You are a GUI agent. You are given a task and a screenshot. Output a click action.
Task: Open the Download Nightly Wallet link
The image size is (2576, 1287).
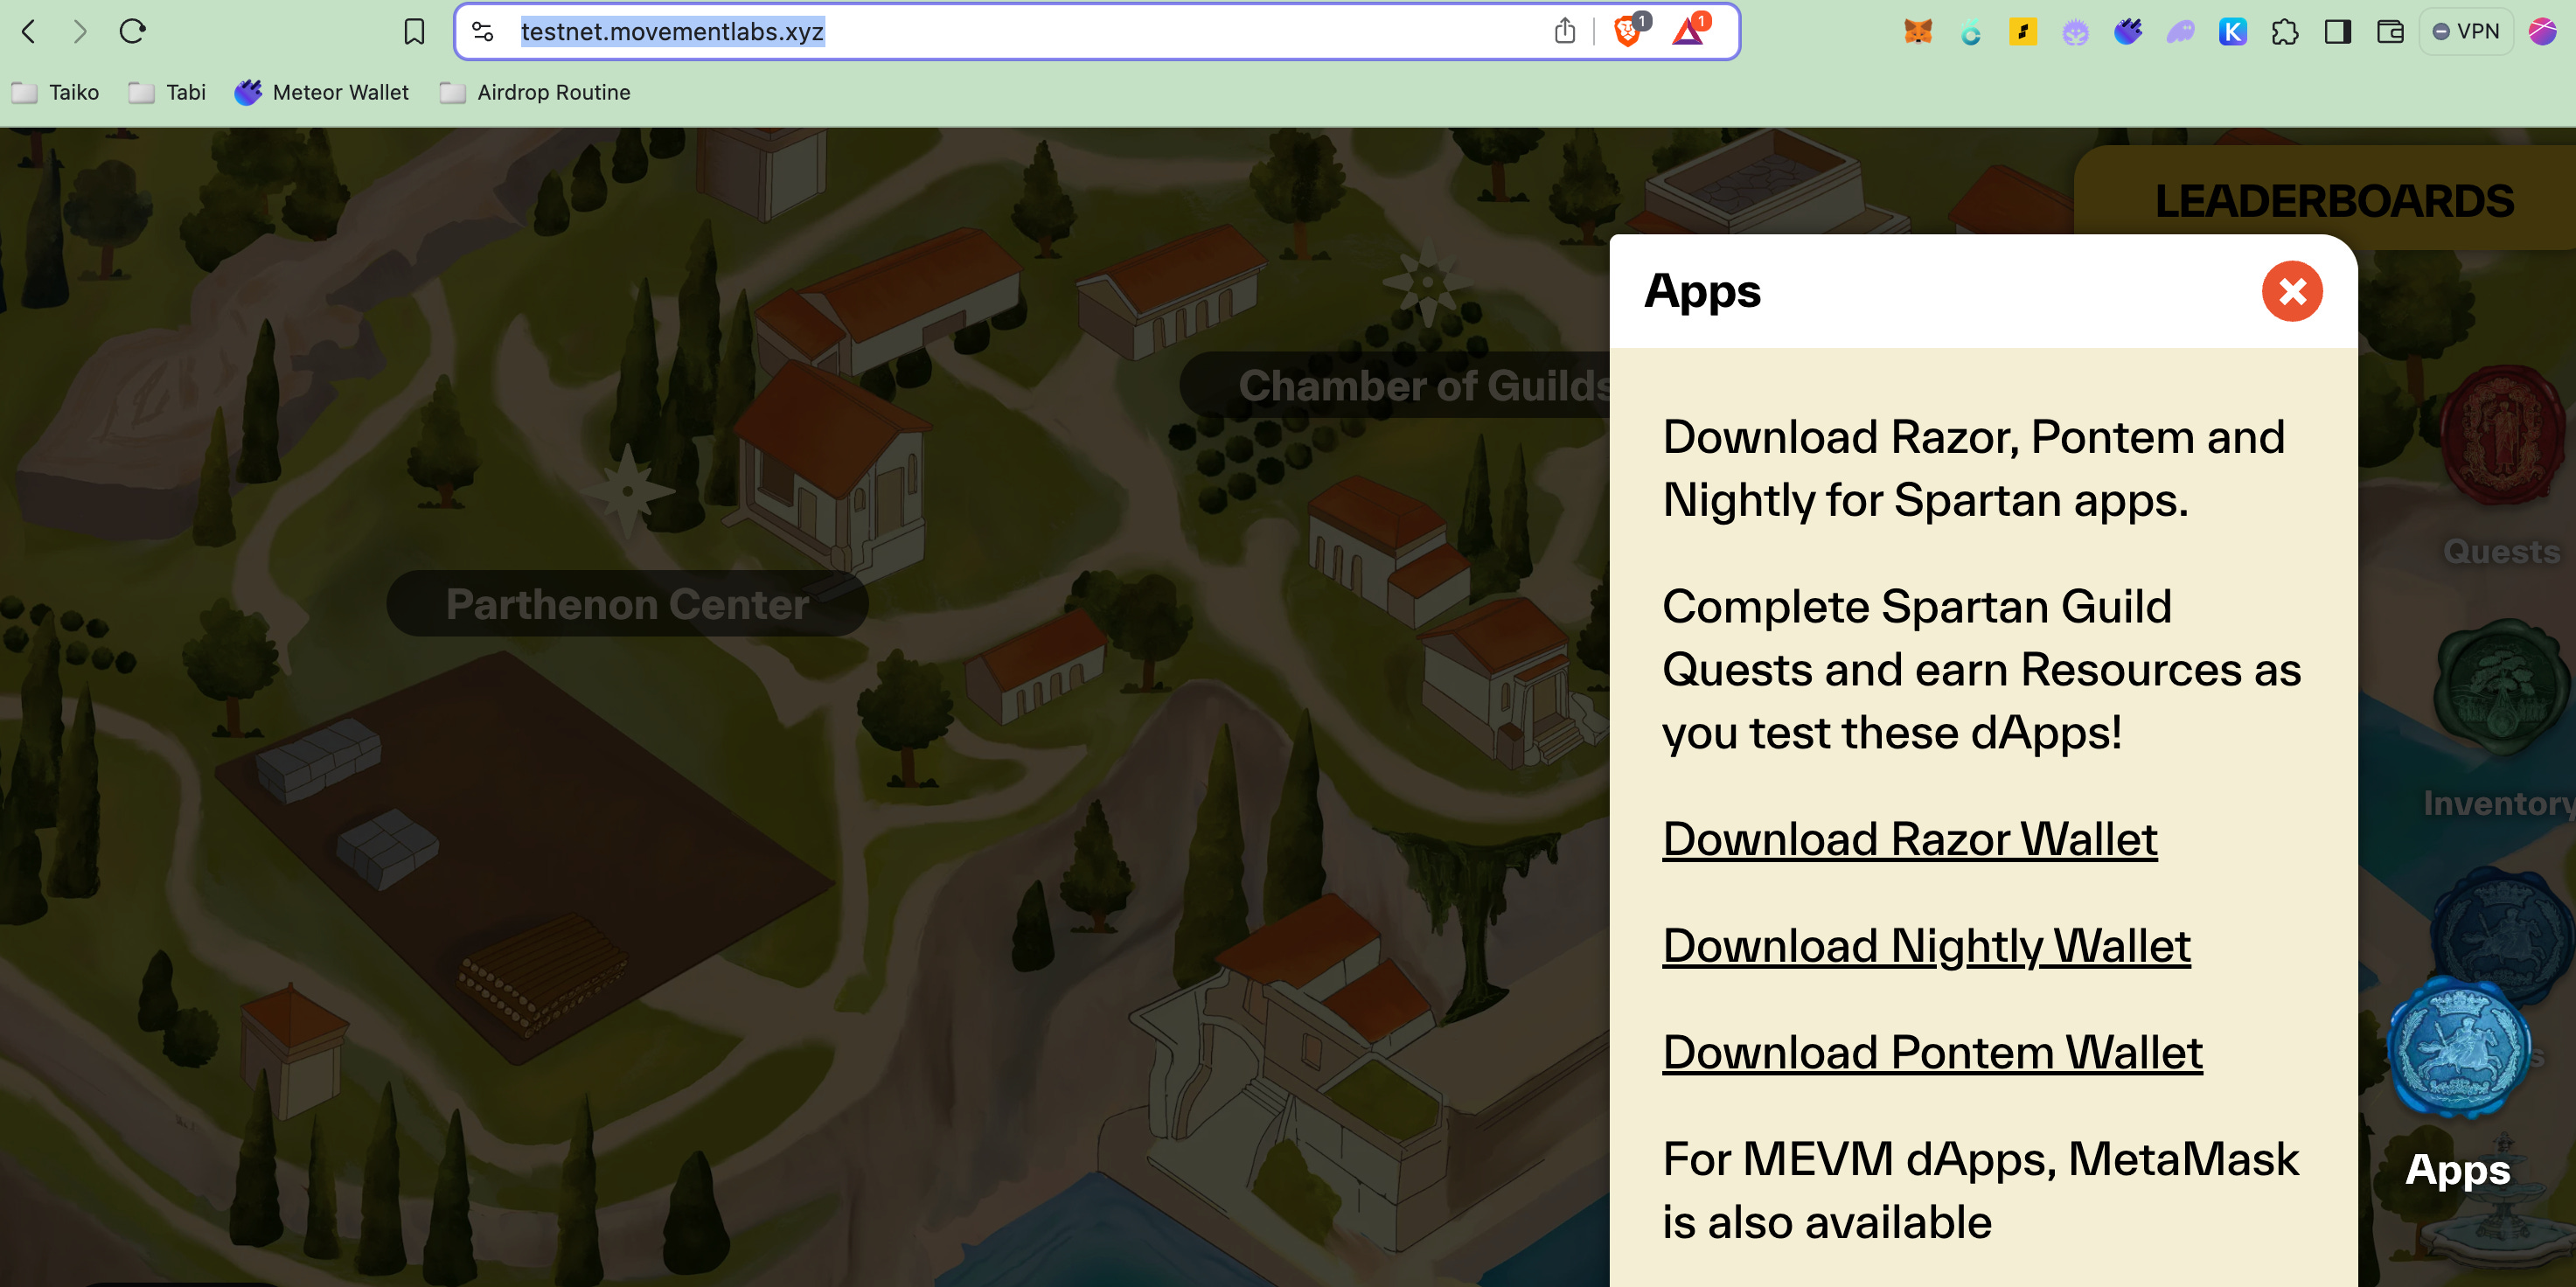1926,946
